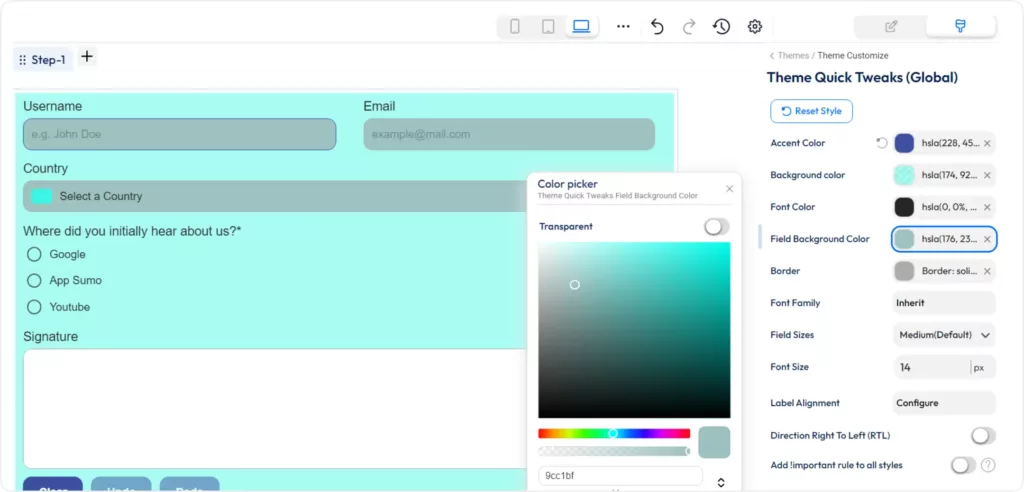
Task: Open the Background color swatch
Action: pos(904,175)
